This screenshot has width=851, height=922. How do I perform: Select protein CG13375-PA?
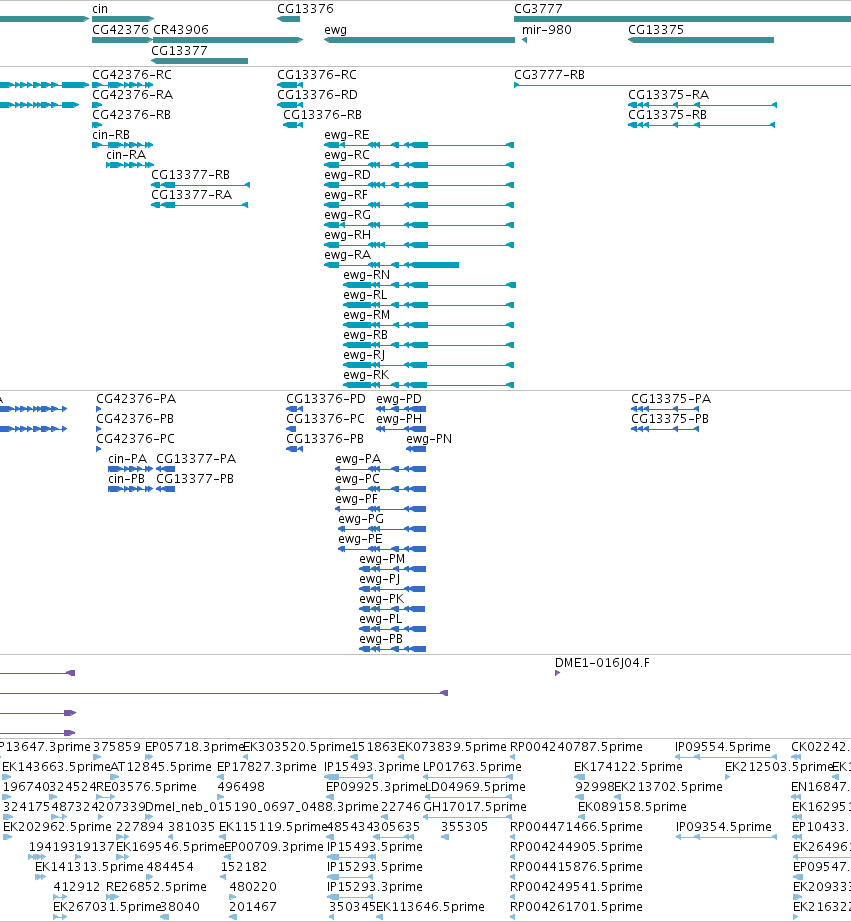pos(671,399)
